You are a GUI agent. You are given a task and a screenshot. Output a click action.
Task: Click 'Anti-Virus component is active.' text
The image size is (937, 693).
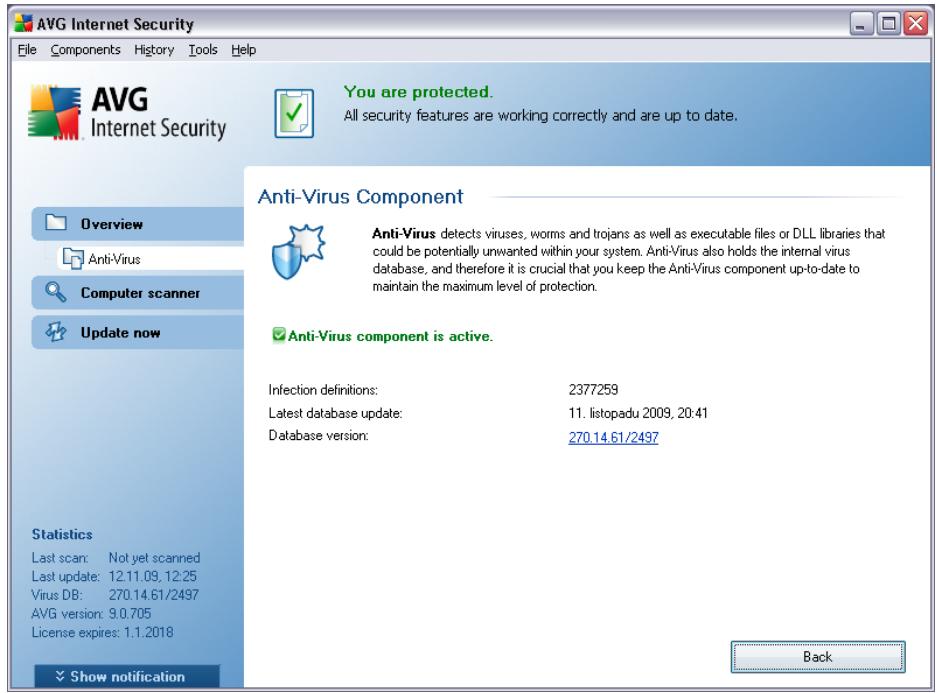pos(390,336)
